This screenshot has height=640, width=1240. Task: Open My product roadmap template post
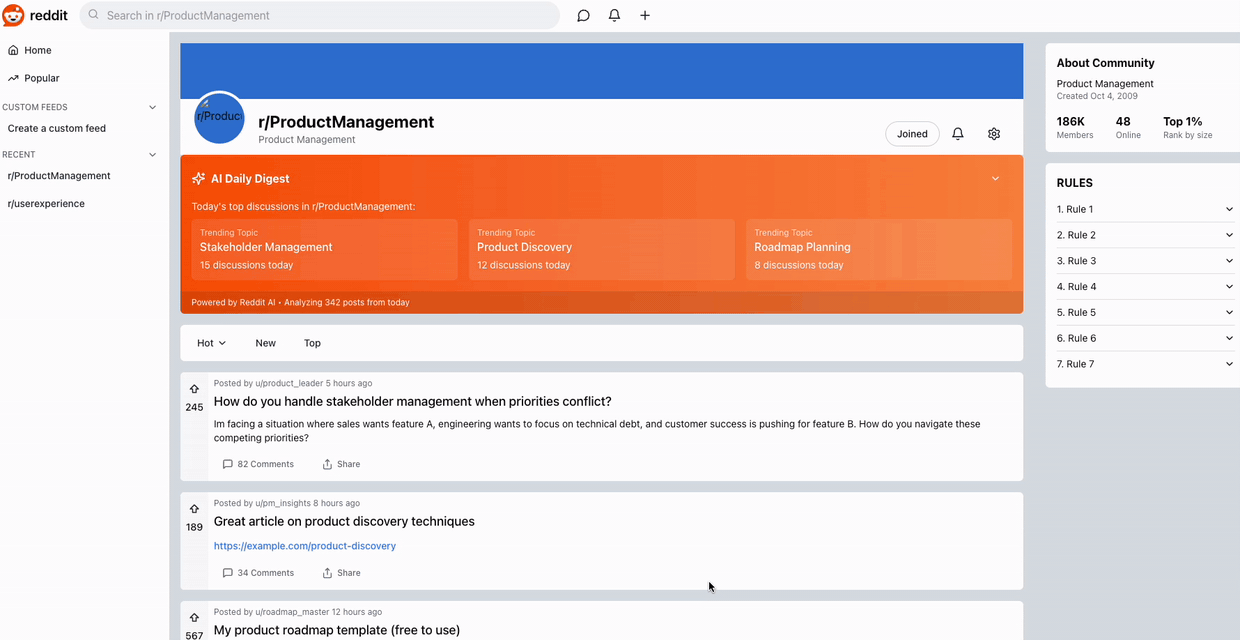point(337,630)
